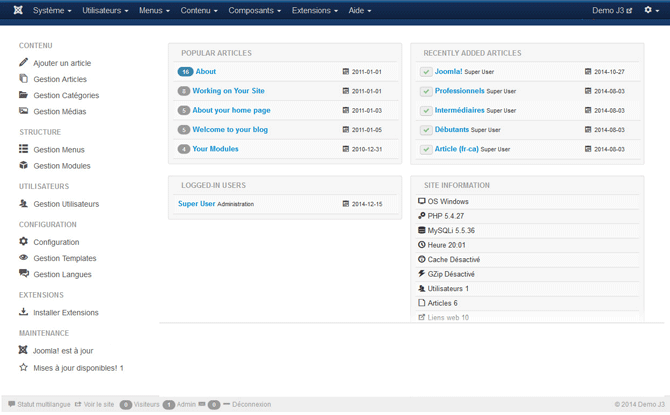Open the Aide menu
The image size is (670, 415).
tap(359, 11)
